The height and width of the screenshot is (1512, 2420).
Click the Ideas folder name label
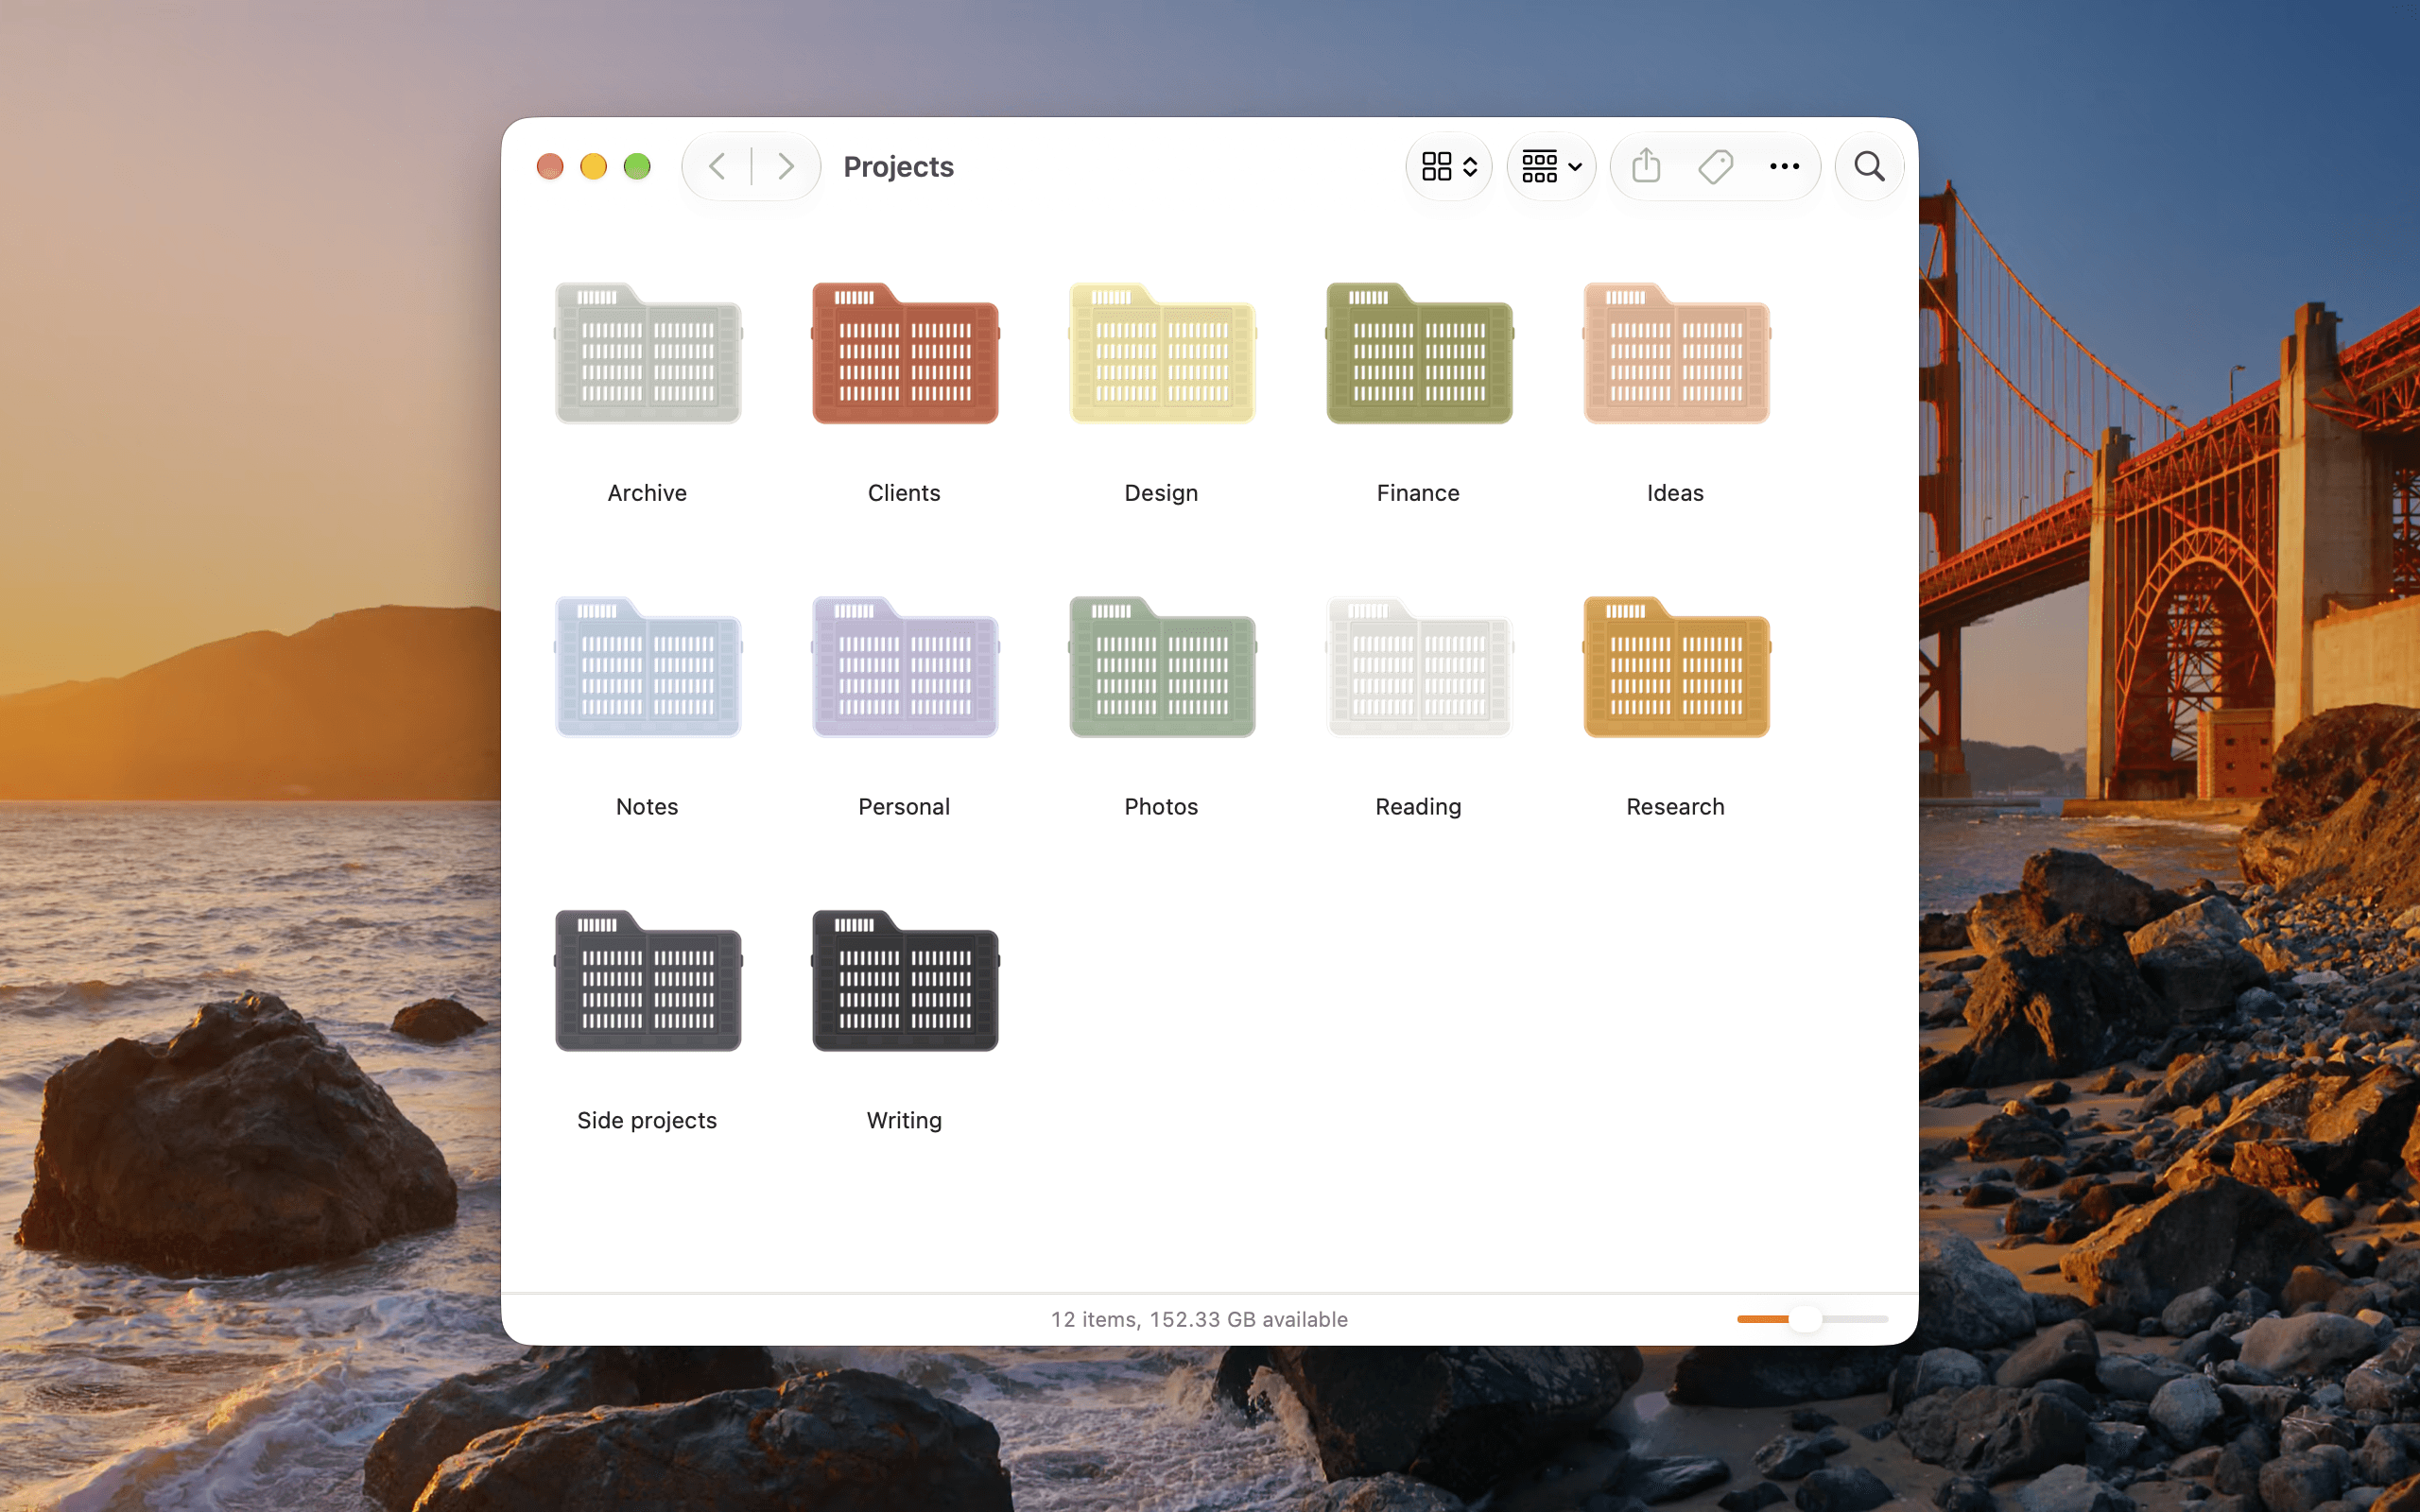pyautogui.click(x=1675, y=493)
